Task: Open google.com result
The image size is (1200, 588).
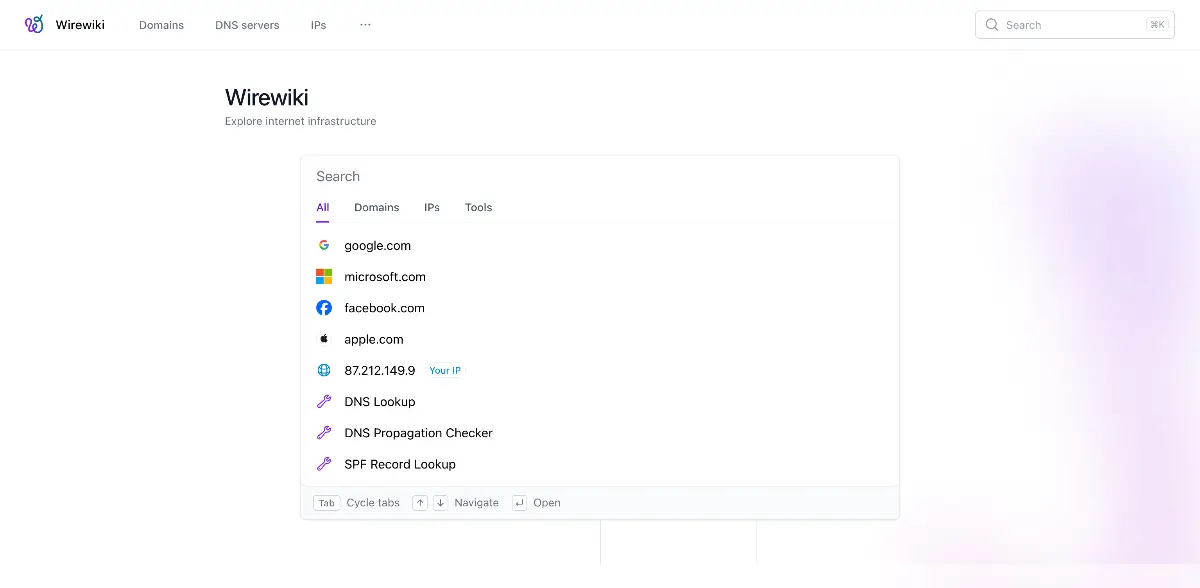Action: pos(600,245)
